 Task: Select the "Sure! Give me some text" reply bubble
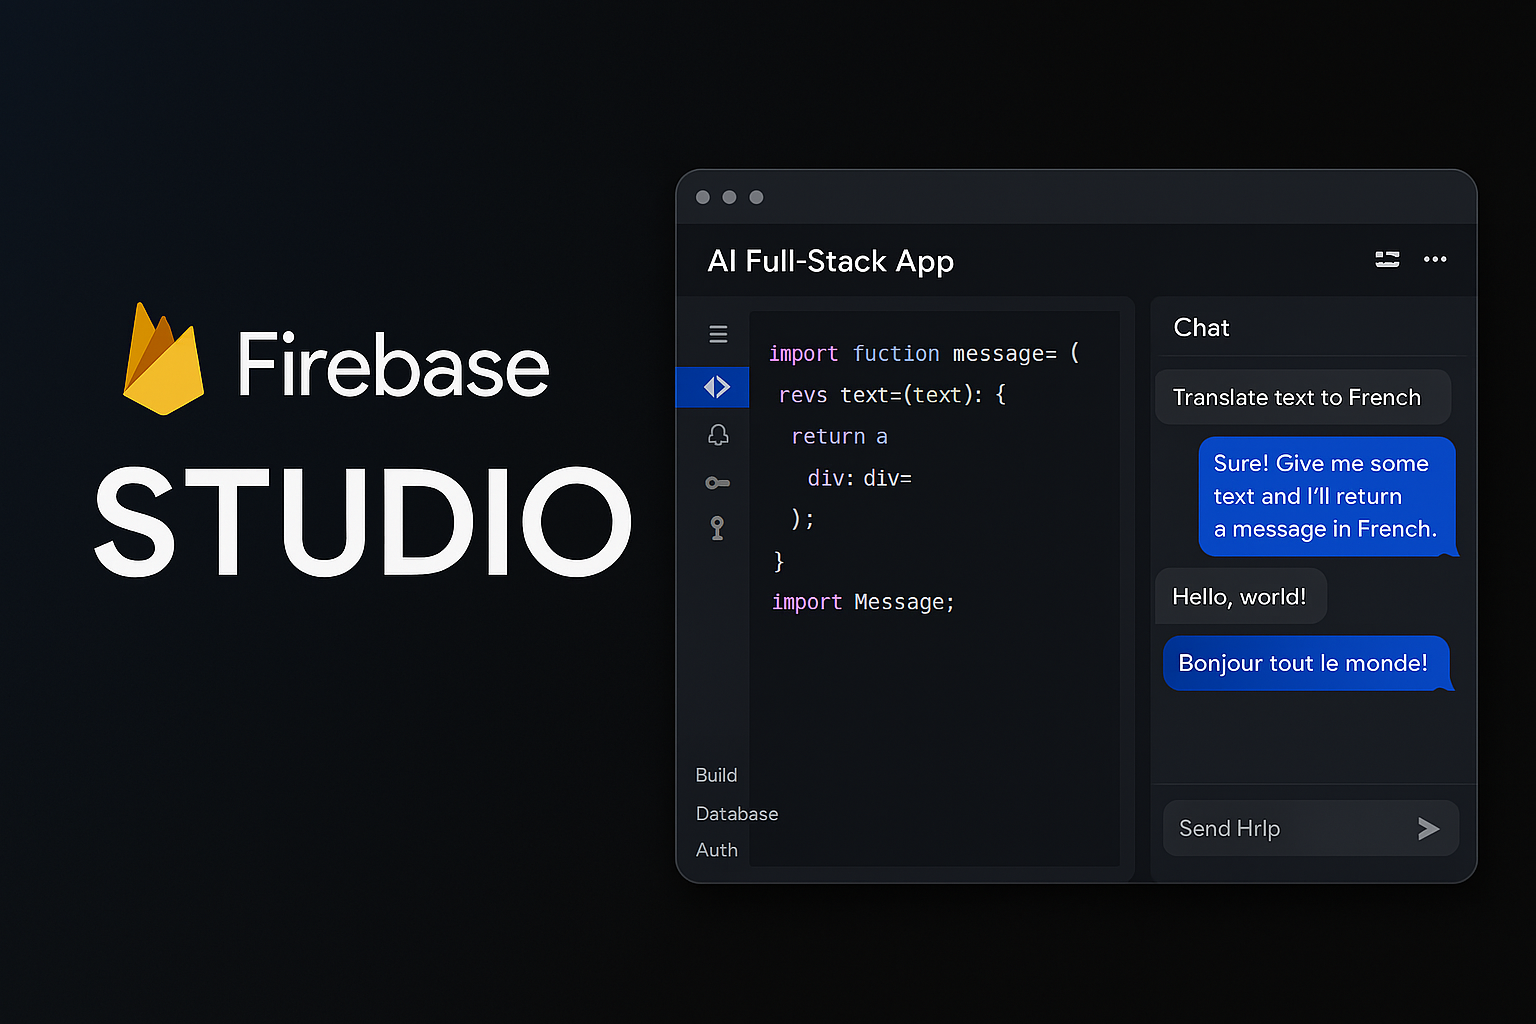pyautogui.click(x=1327, y=496)
